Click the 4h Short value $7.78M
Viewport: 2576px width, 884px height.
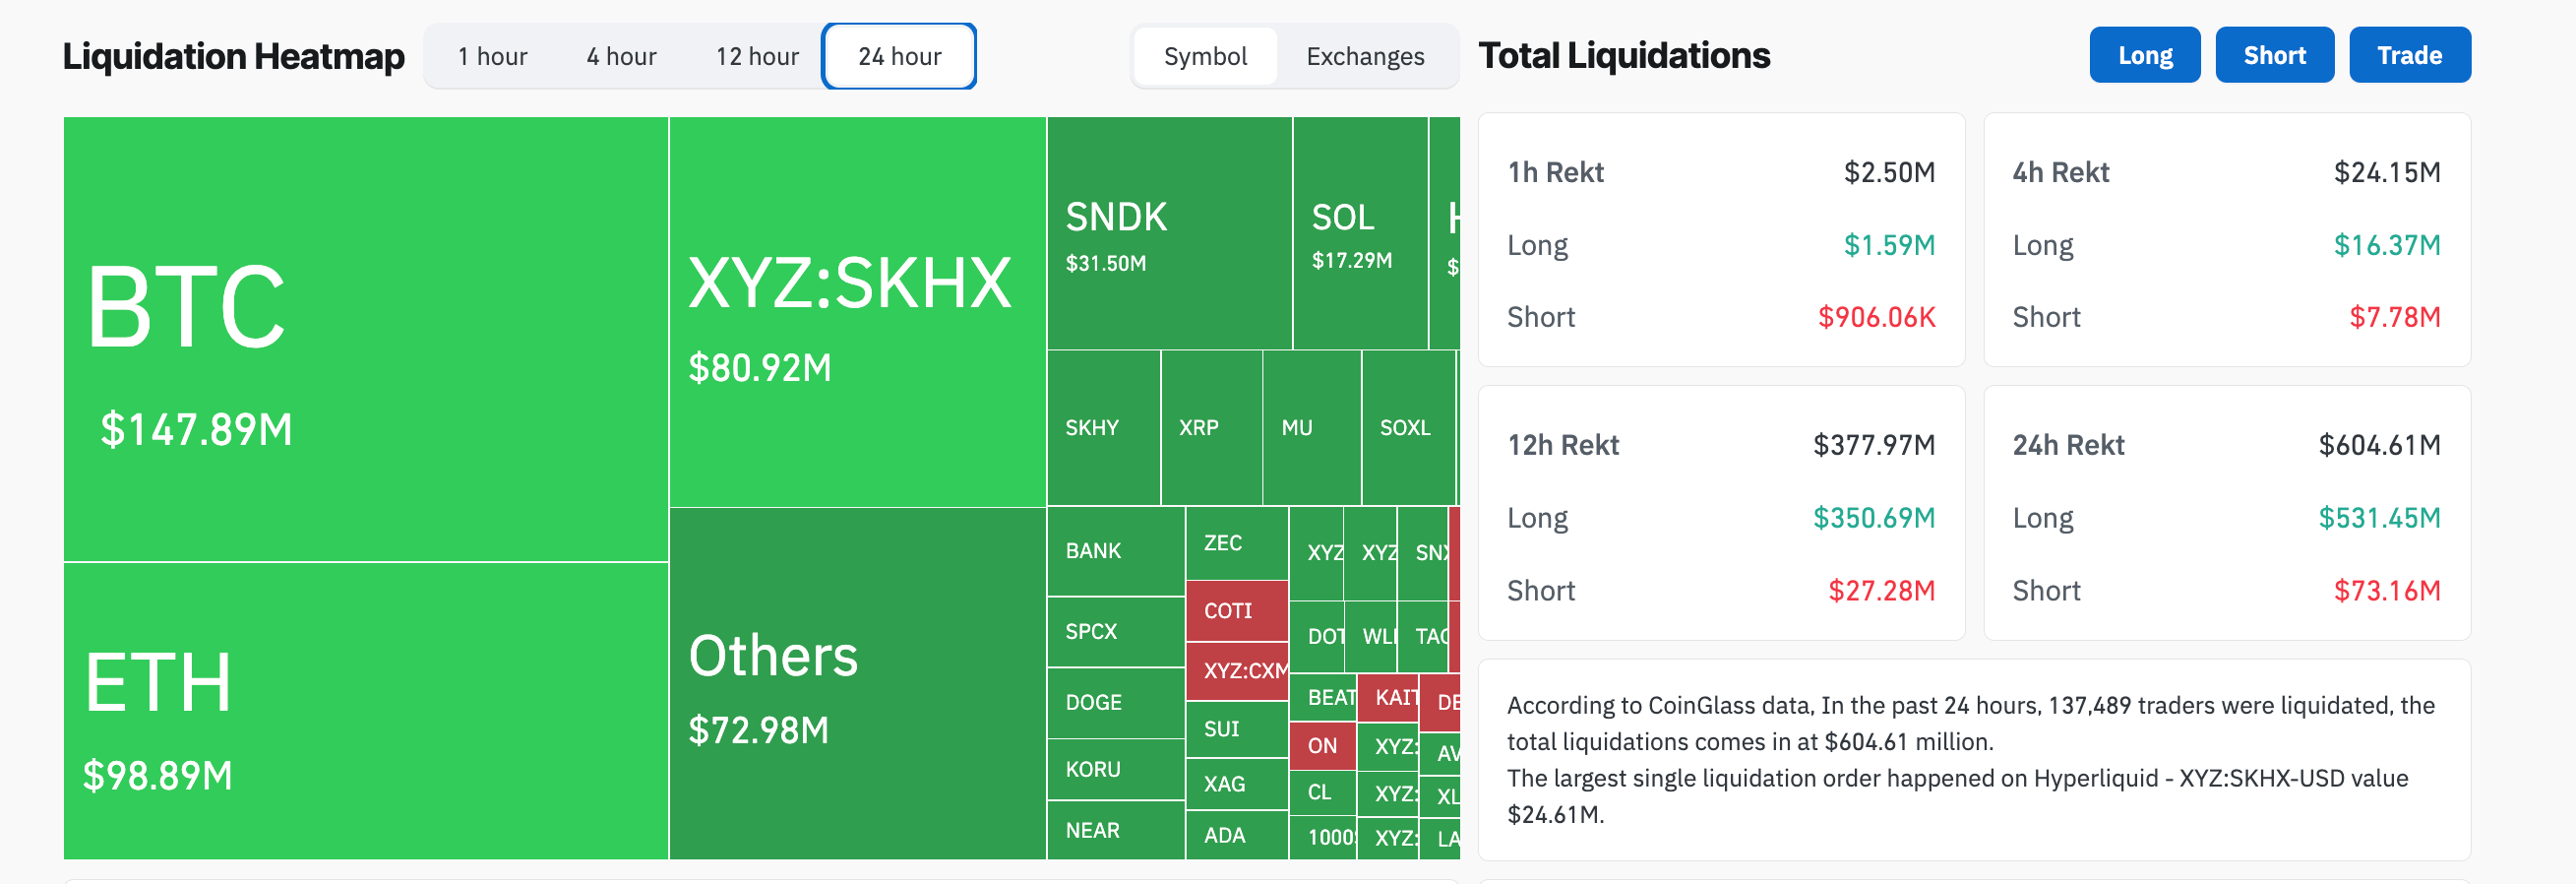pos(2394,317)
